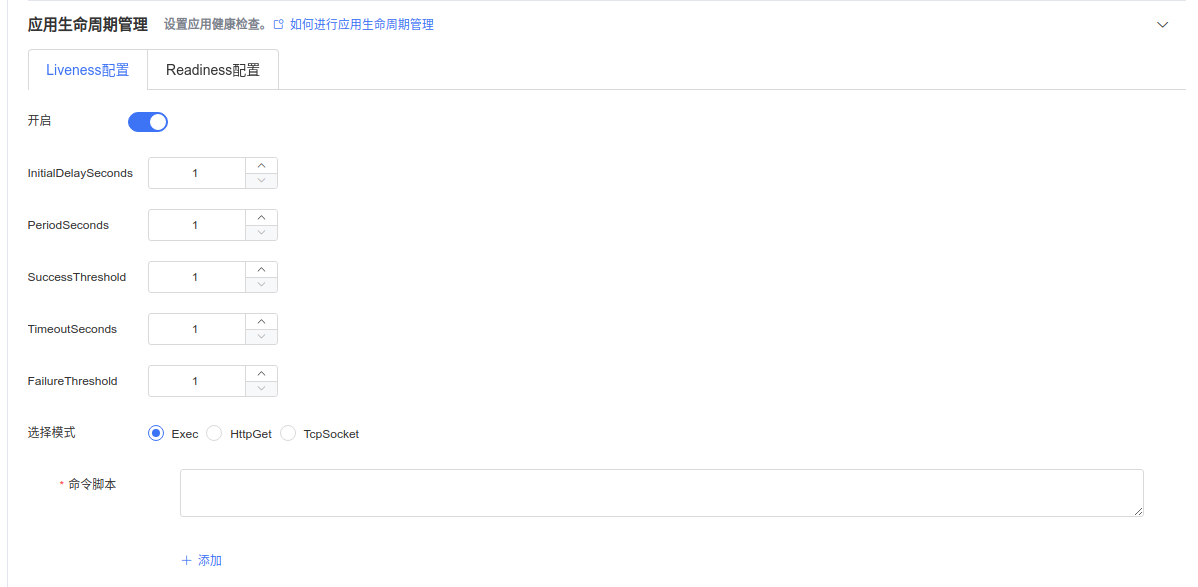The width and height of the screenshot is (1198, 587).
Task: Switch to the Liveness配置 tab
Action: tap(87, 70)
